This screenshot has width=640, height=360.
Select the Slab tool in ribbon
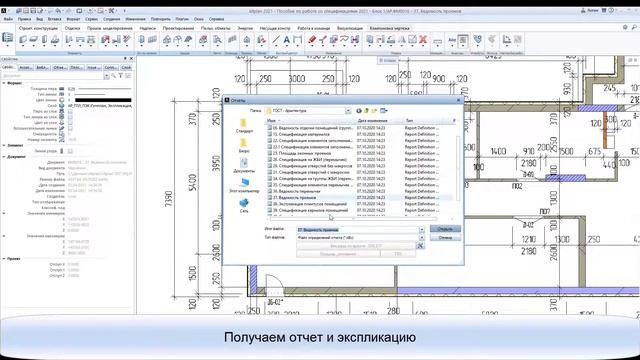(34, 40)
